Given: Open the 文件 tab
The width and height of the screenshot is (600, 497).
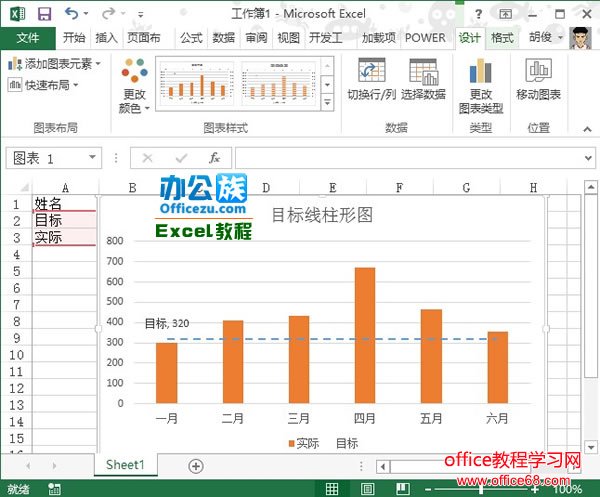Looking at the screenshot, I should [28, 37].
